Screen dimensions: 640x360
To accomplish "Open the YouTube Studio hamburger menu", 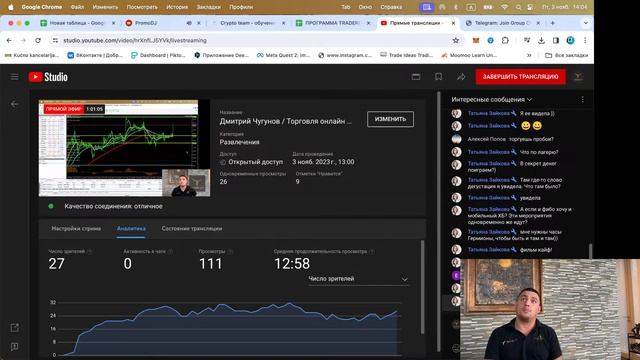I will 14,77.
